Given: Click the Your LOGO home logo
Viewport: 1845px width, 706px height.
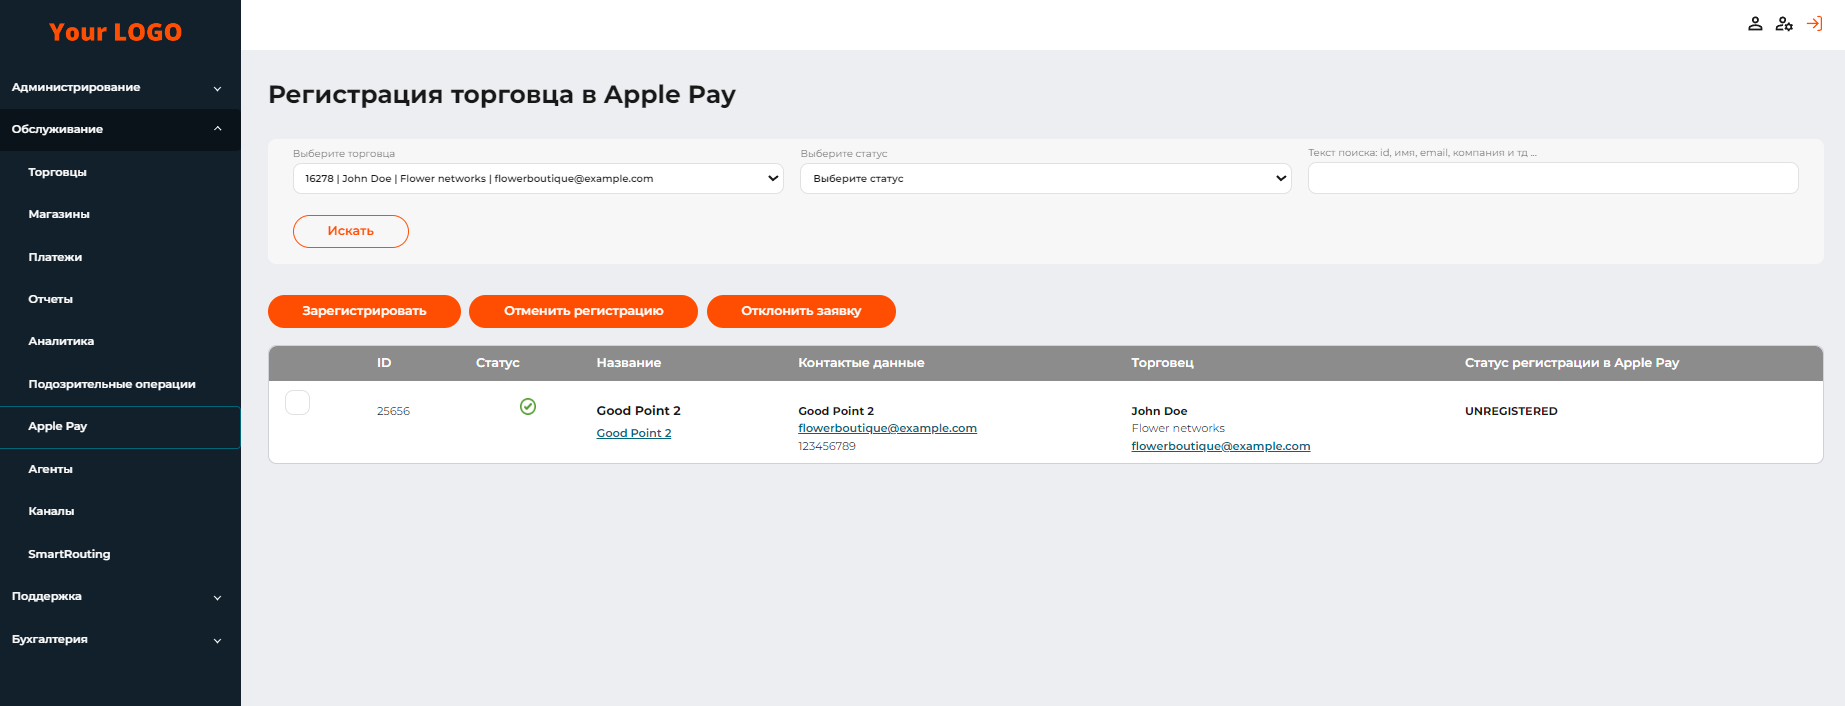Looking at the screenshot, I should pos(116,32).
